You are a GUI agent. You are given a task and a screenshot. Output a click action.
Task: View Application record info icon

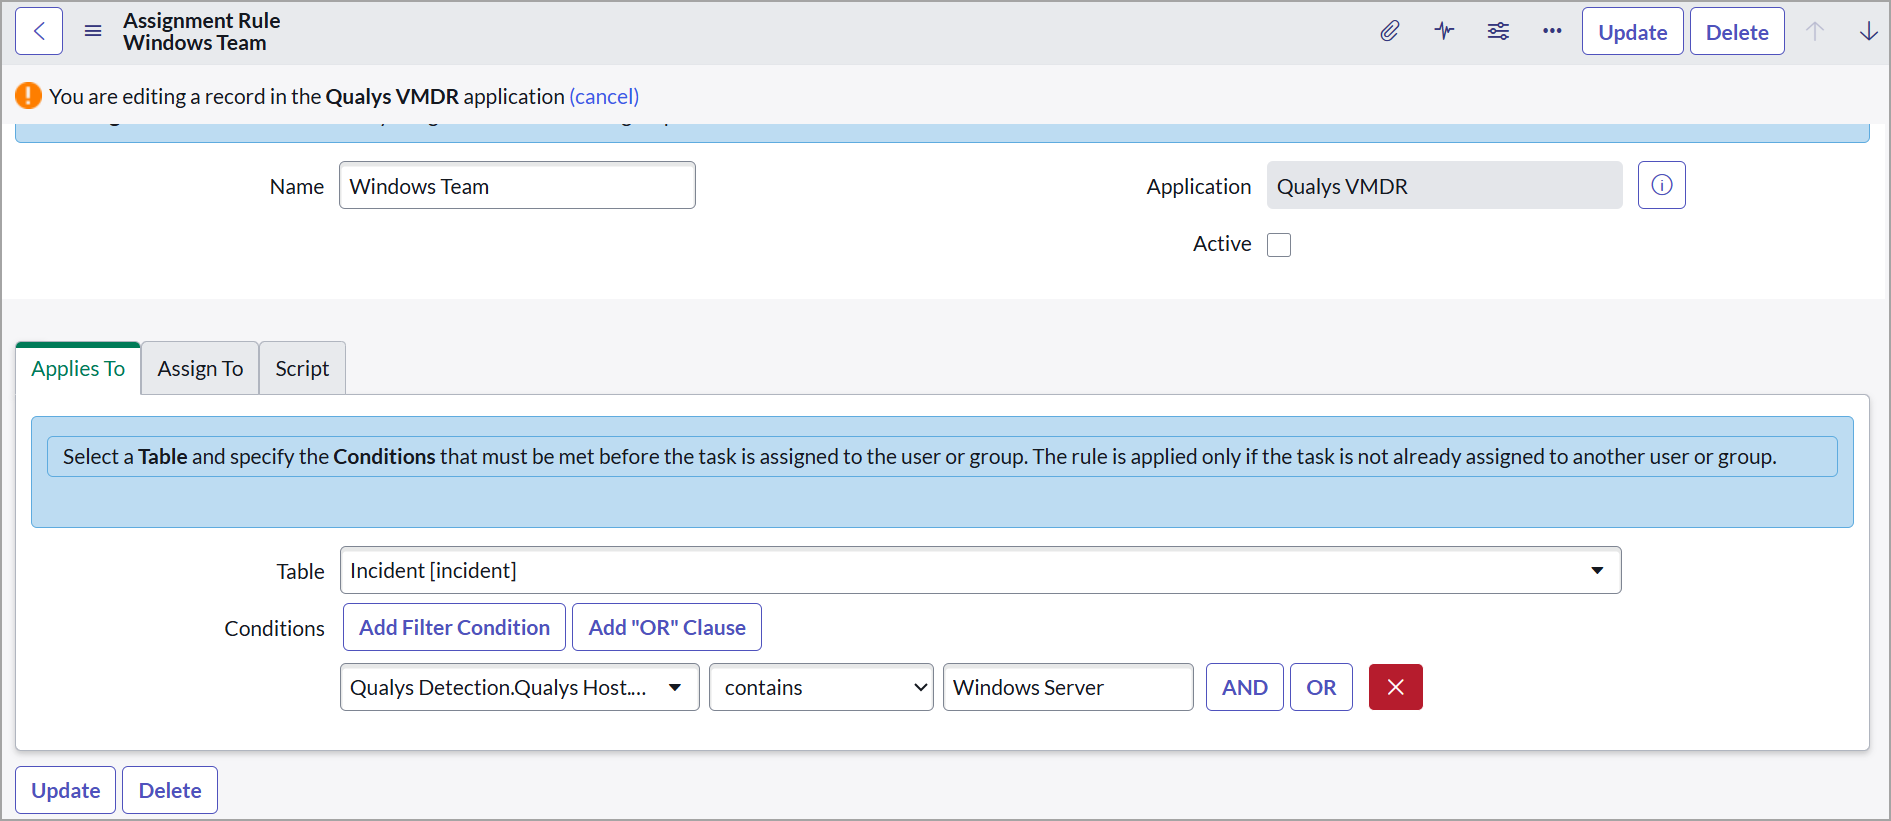pyautogui.click(x=1662, y=185)
